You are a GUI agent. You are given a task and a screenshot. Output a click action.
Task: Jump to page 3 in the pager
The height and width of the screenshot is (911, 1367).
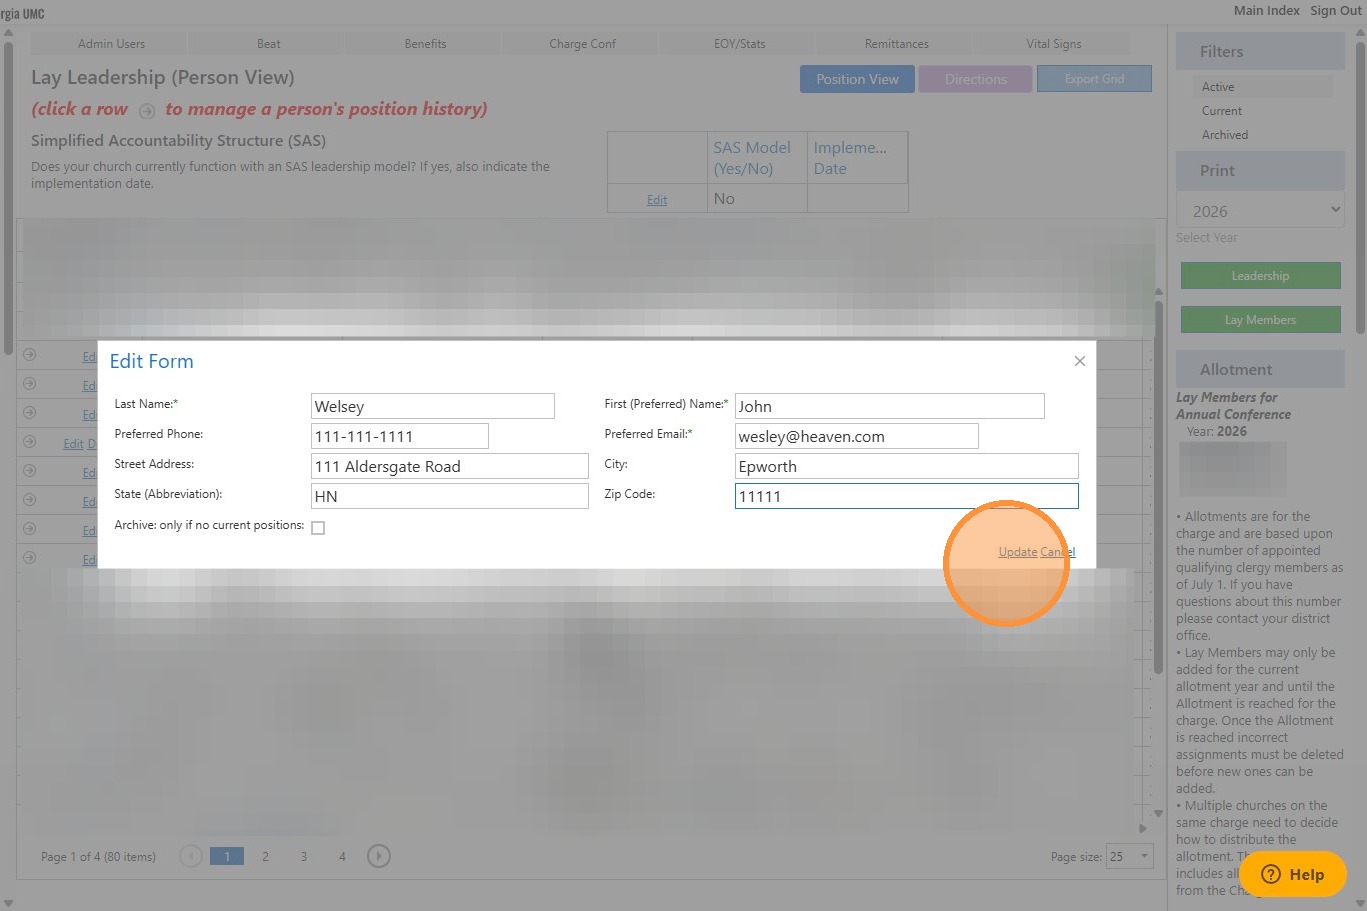[x=304, y=856]
